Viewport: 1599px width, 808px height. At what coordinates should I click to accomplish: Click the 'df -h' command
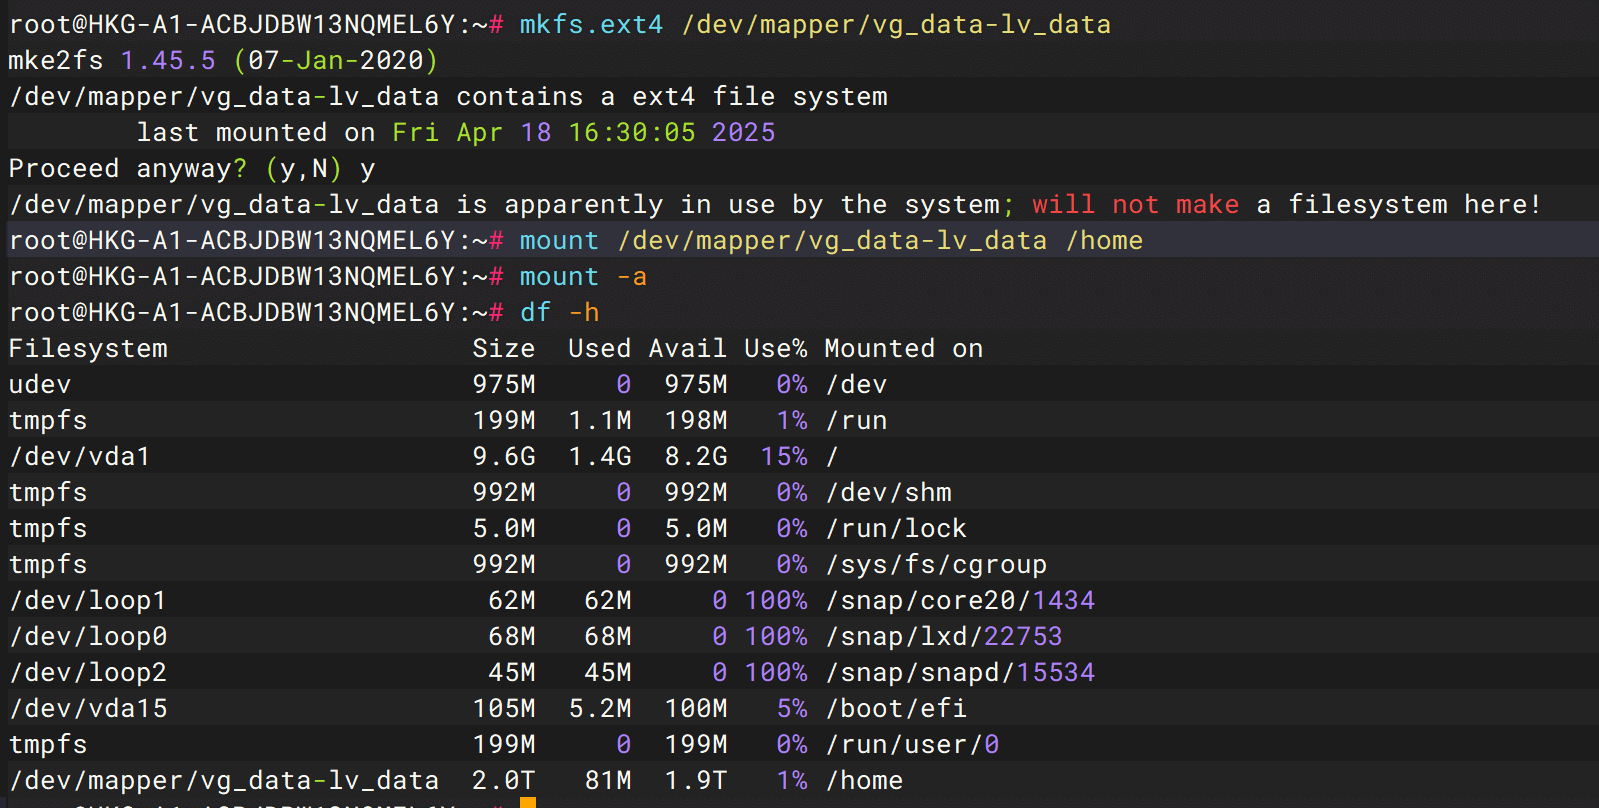point(559,313)
